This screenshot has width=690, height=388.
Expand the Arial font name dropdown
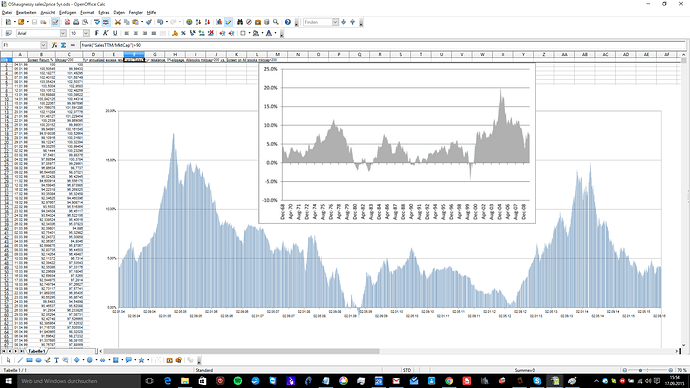click(63, 33)
